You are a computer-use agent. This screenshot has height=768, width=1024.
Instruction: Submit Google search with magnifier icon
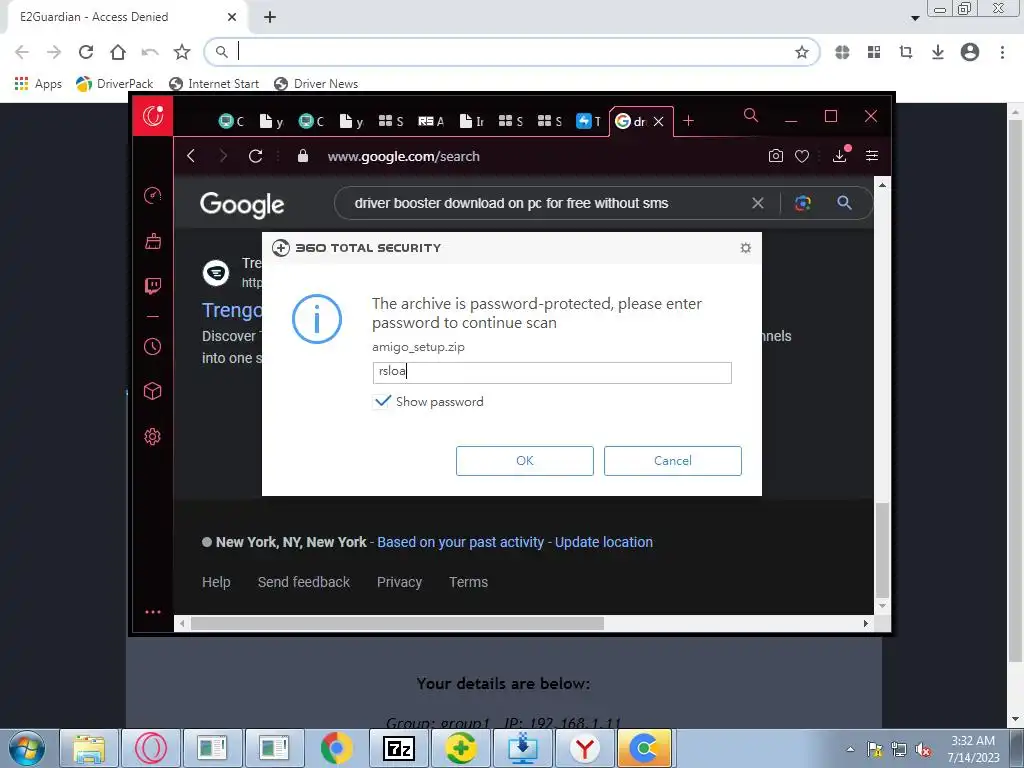point(844,203)
